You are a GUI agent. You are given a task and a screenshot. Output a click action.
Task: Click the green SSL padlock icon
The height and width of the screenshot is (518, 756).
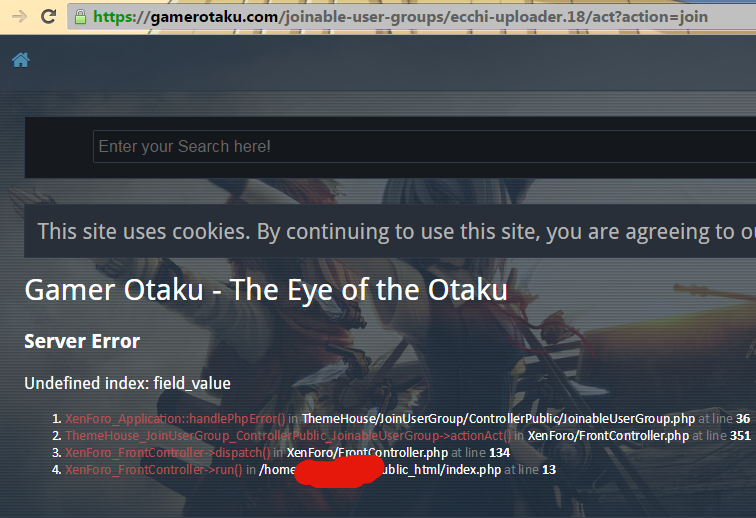81,17
